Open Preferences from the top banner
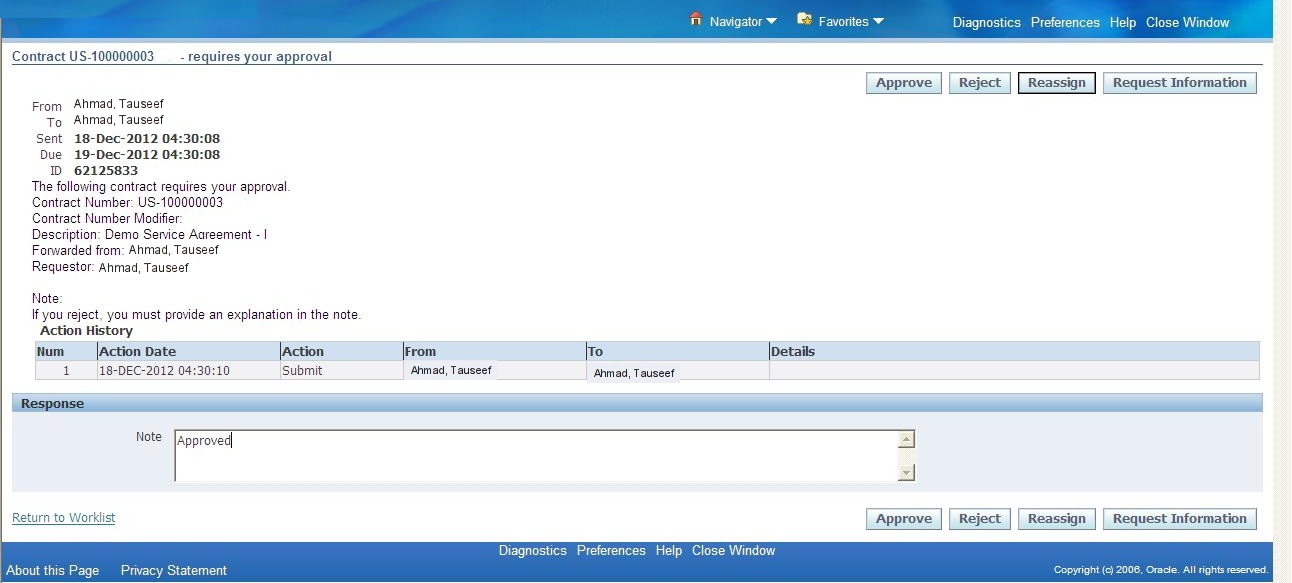The height and width of the screenshot is (583, 1292). point(1065,22)
